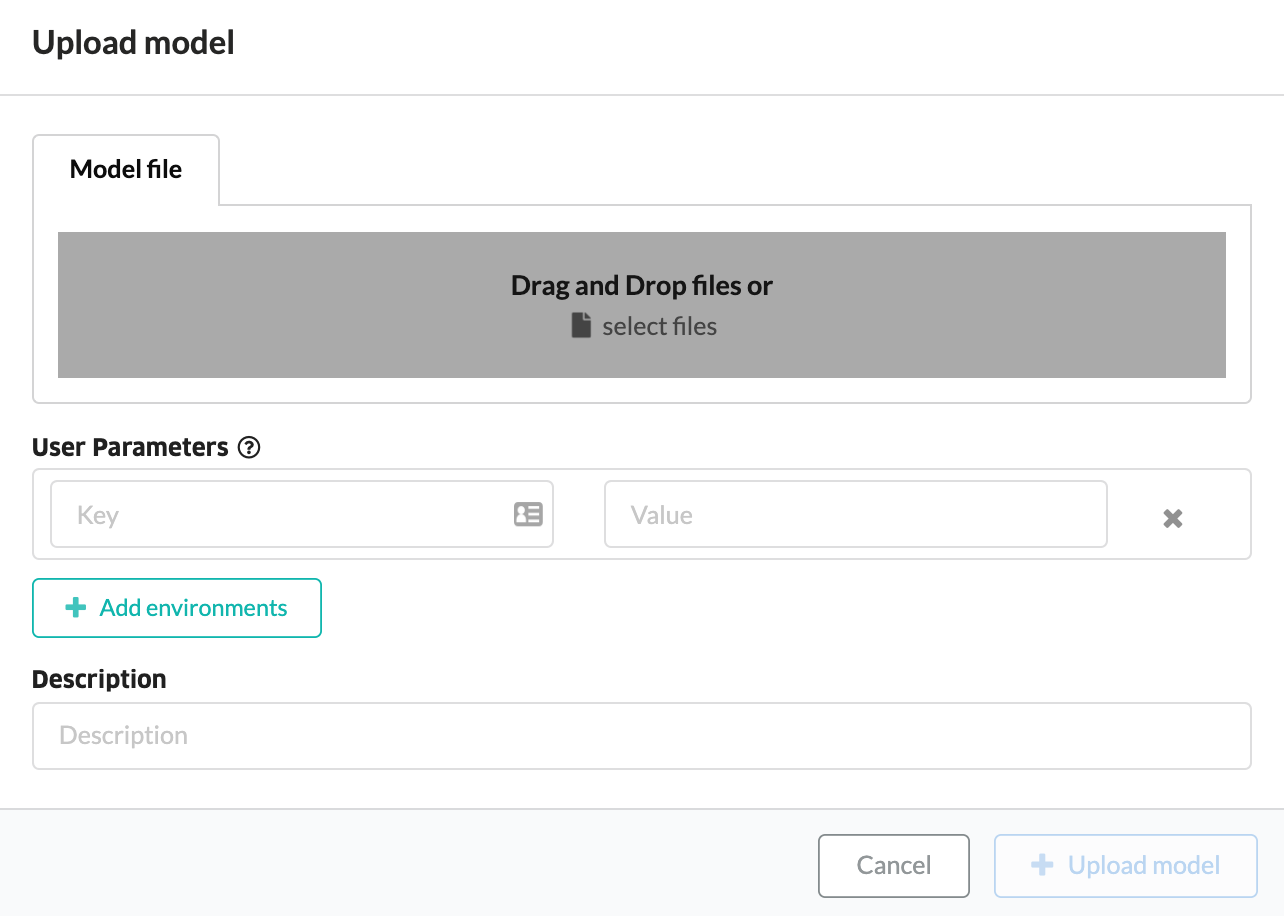Switch to the Model file tab
This screenshot has height=916, width=1284.
[126, 170]
